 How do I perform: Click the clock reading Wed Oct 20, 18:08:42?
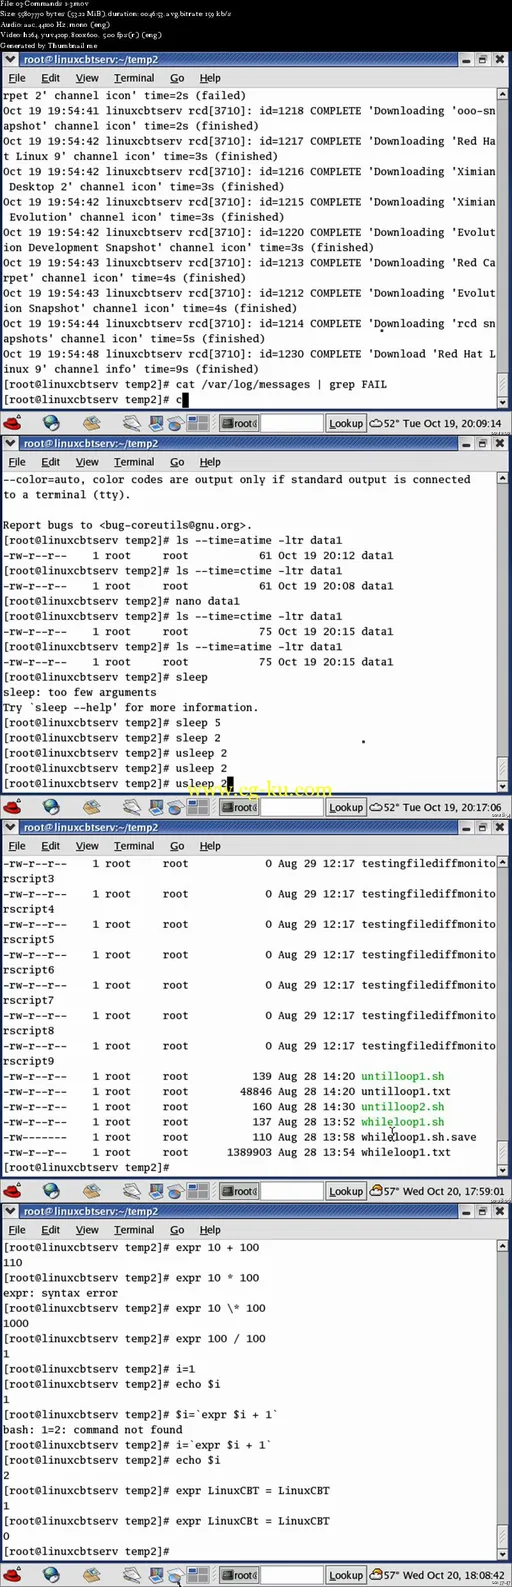coord(452,1575)
